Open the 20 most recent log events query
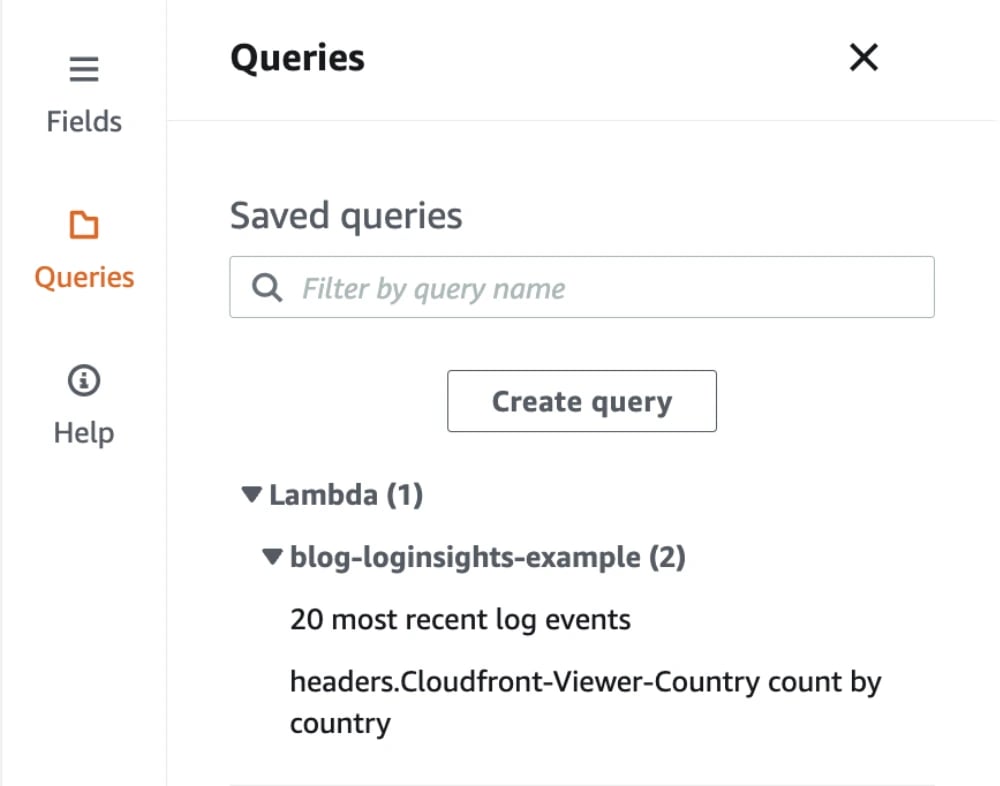 (460, 620)
